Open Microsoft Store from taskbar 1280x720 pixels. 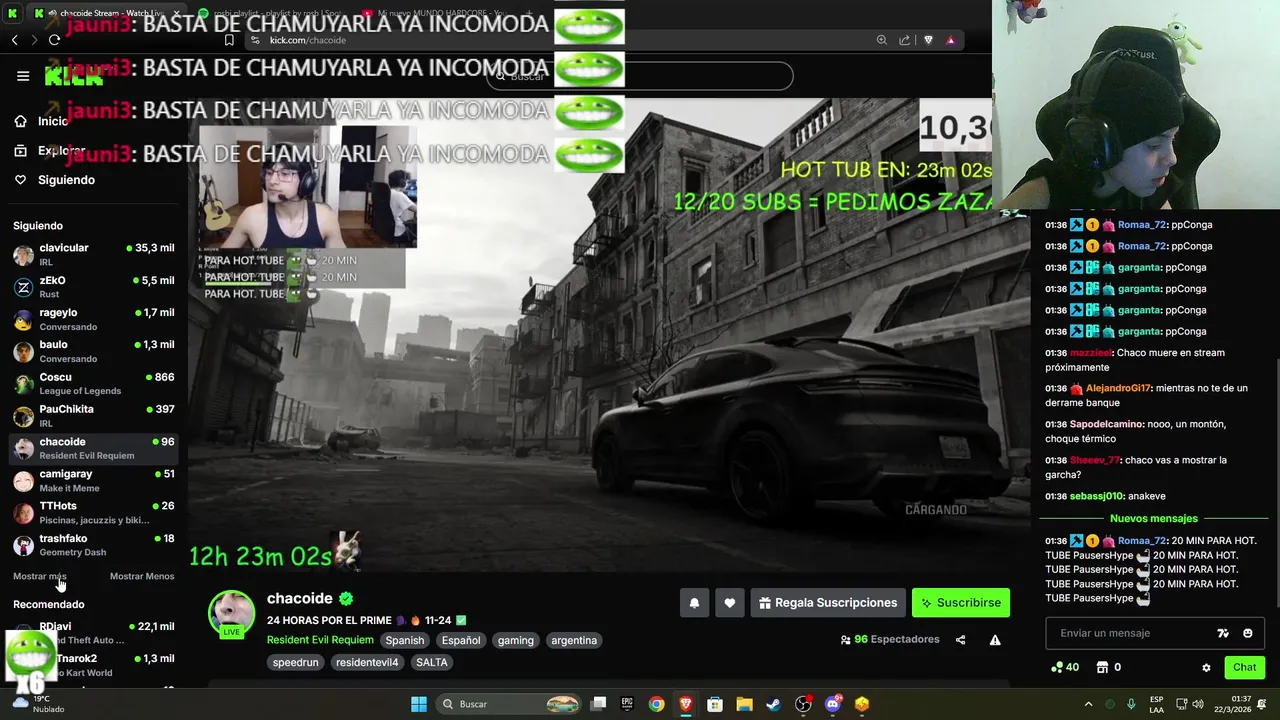[715, 704]
